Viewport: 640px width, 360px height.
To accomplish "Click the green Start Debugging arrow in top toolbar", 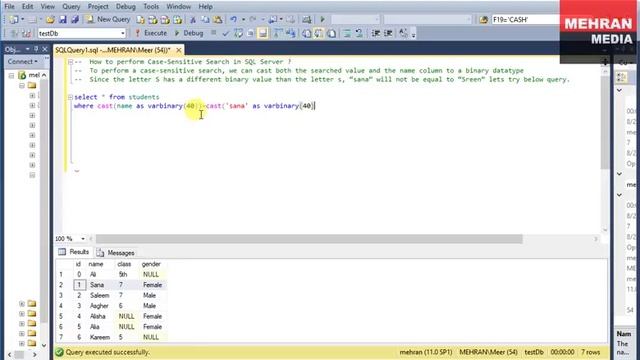I will pos(322,20).
